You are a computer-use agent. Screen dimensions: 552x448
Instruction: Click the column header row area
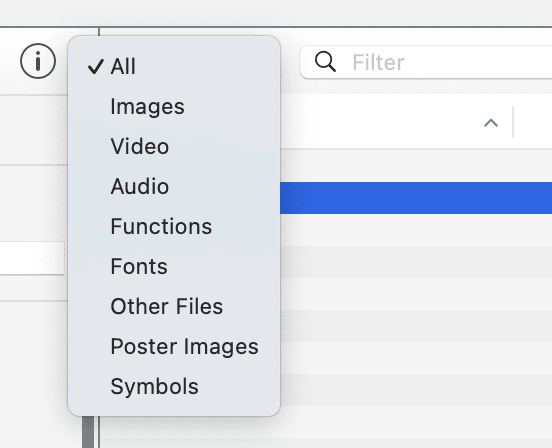416,122
